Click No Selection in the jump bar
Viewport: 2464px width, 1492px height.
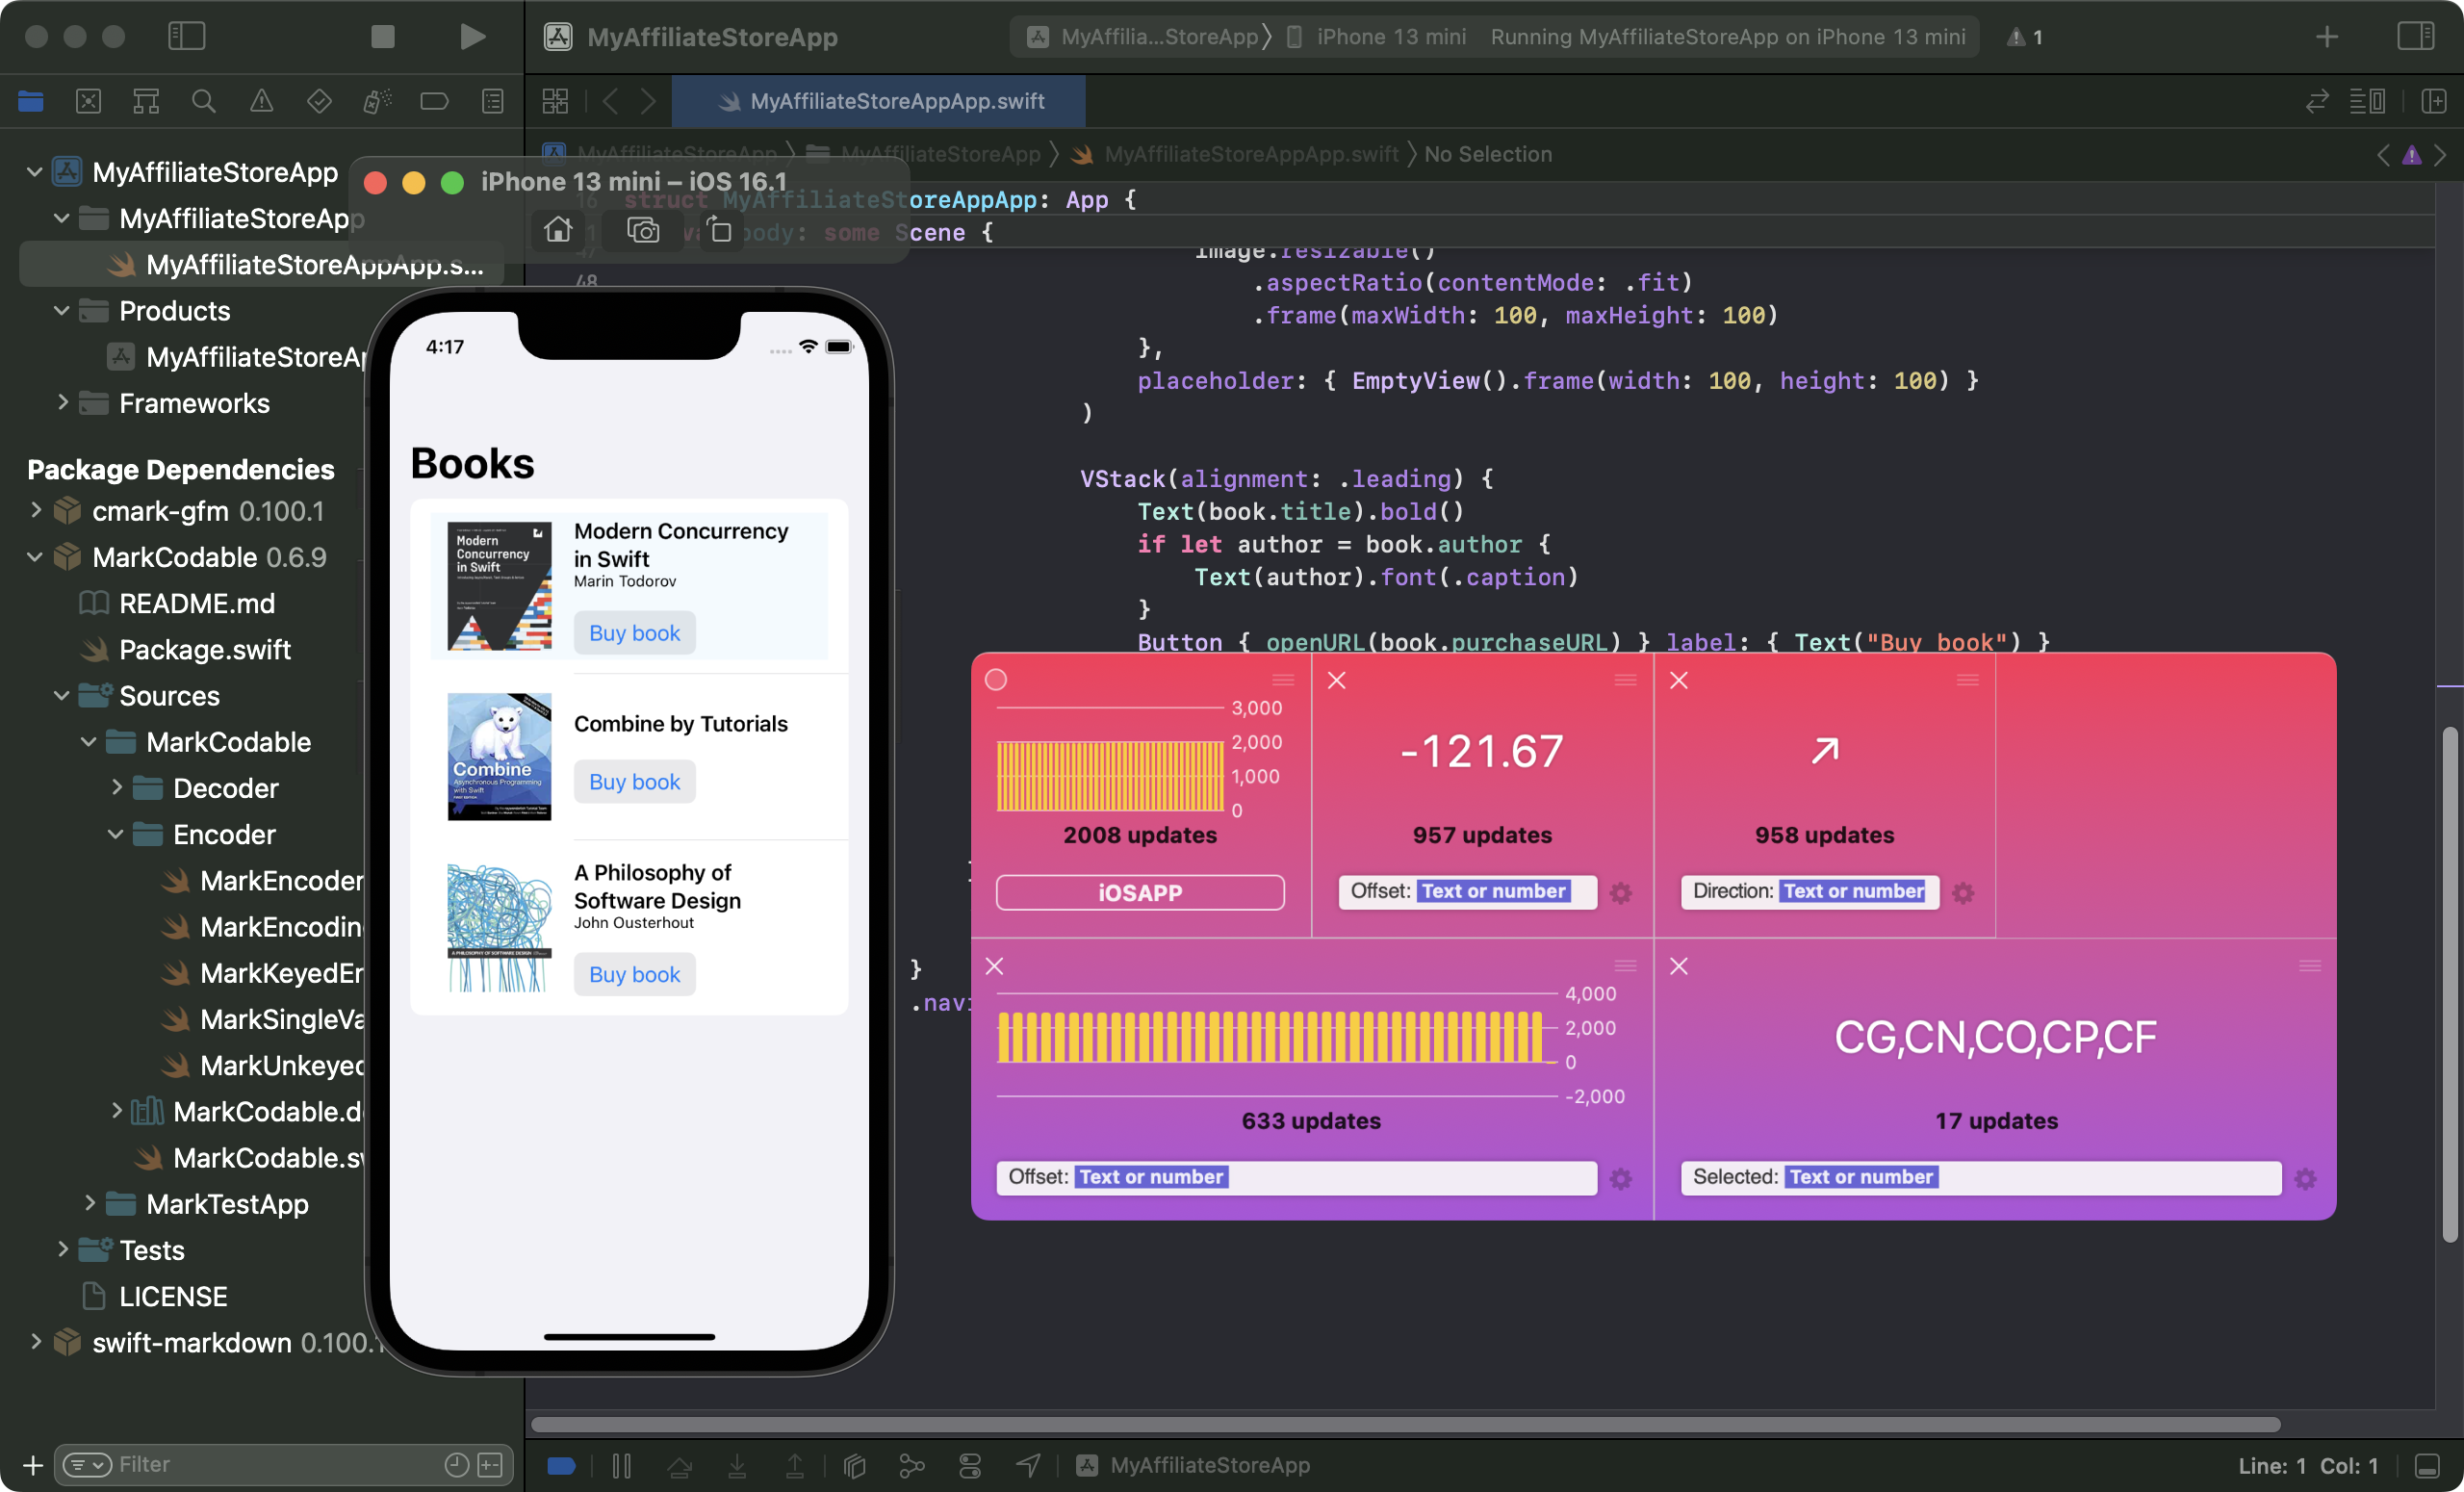click(x=1487, y=154)
